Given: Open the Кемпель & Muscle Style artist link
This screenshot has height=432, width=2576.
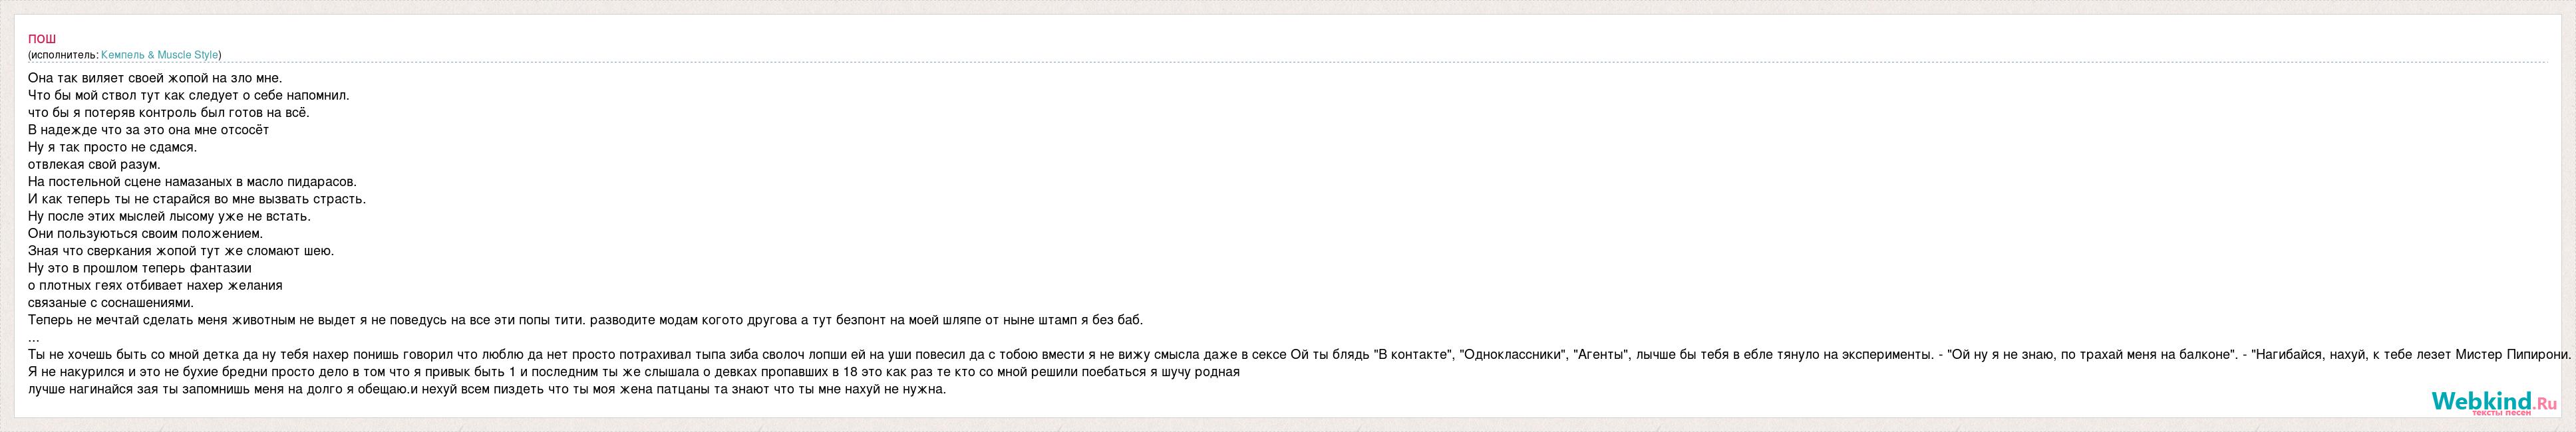Looking at the screenshot, I should click(x=159, y=55).
